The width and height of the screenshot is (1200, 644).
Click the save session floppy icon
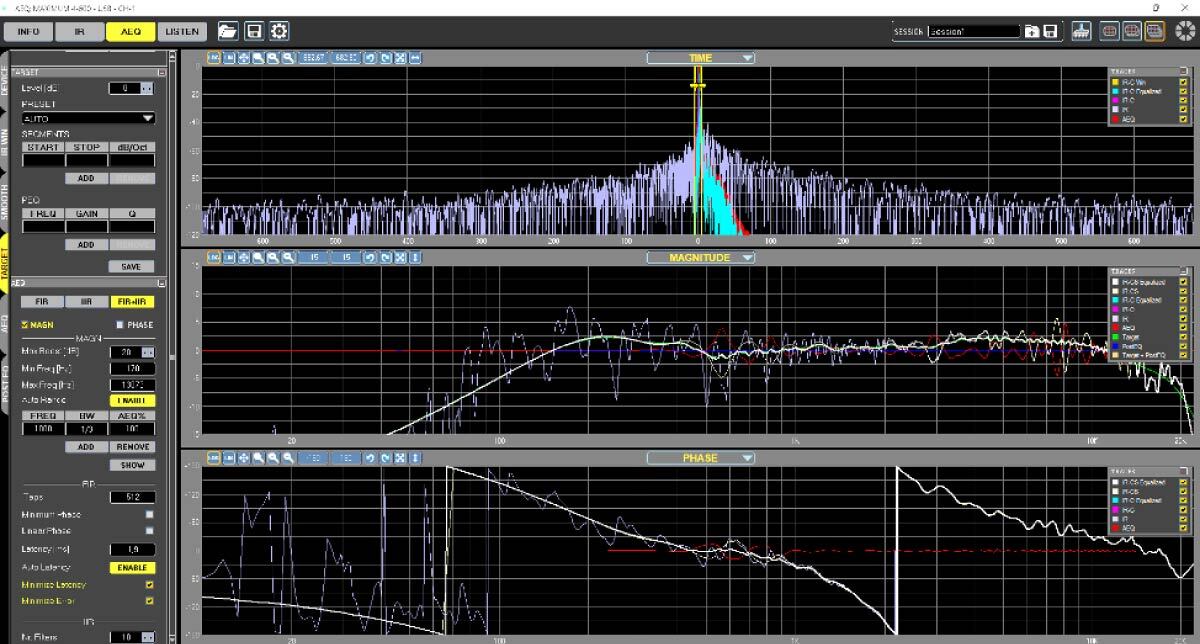click(x=1050, y=32)
